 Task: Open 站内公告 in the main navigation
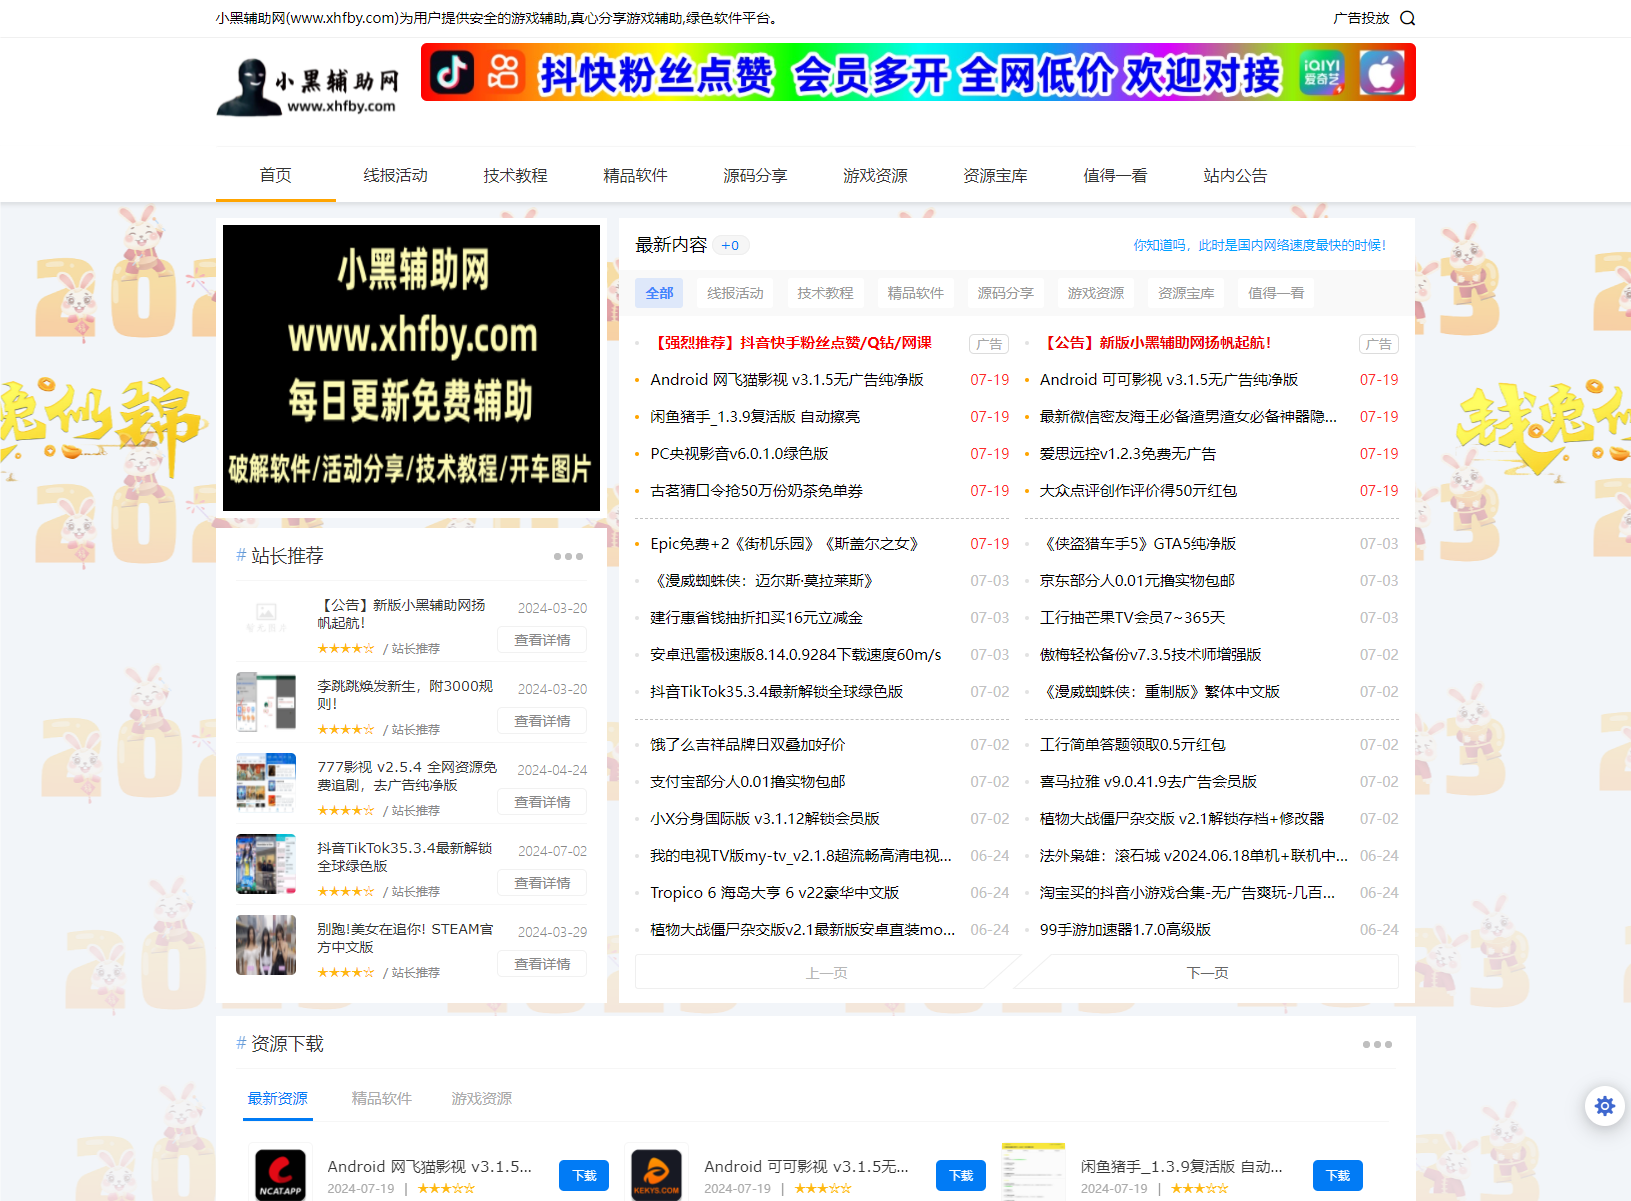coord(1236,175)
